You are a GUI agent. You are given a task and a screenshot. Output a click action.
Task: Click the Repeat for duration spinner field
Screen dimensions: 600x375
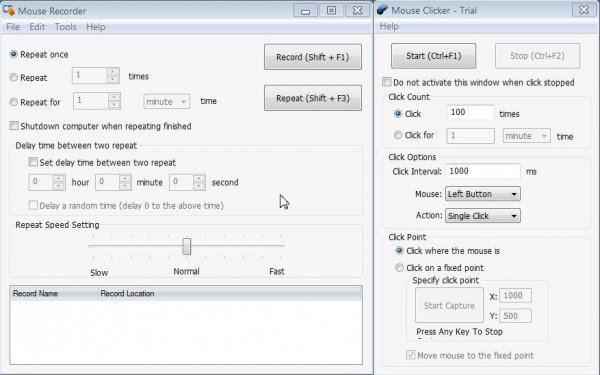(97, 101)
